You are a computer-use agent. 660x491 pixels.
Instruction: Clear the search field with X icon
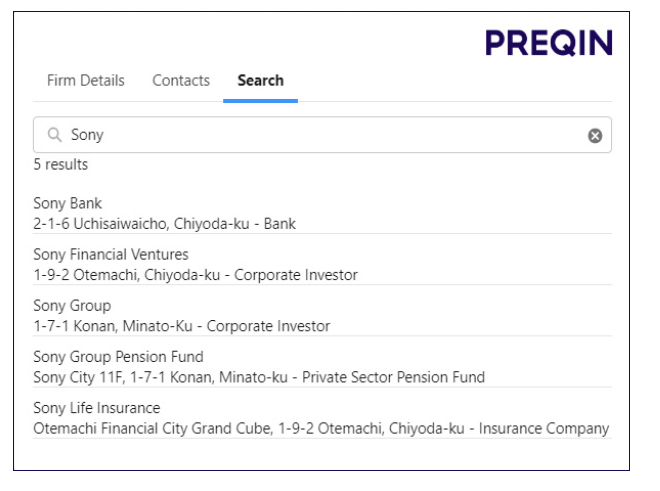[595, 135]
